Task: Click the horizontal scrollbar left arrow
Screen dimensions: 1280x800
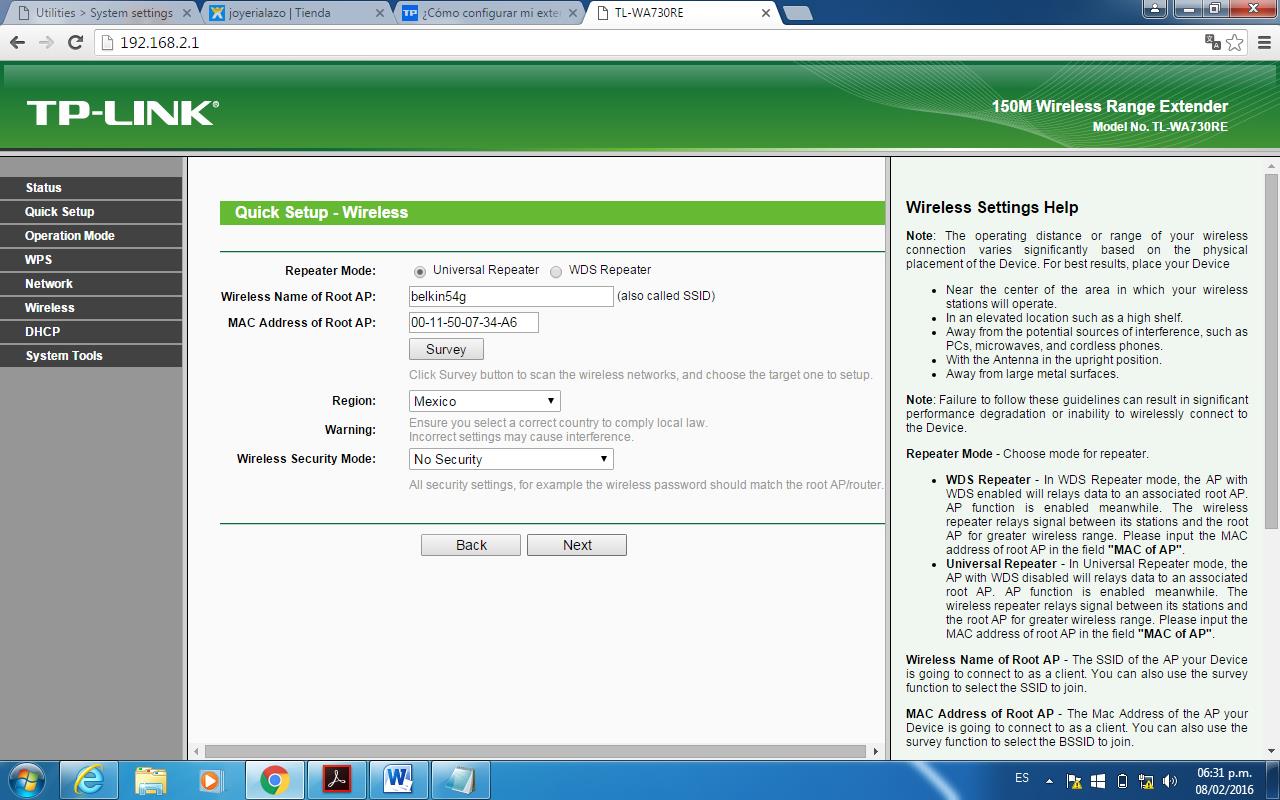Action: coord(196,751)
